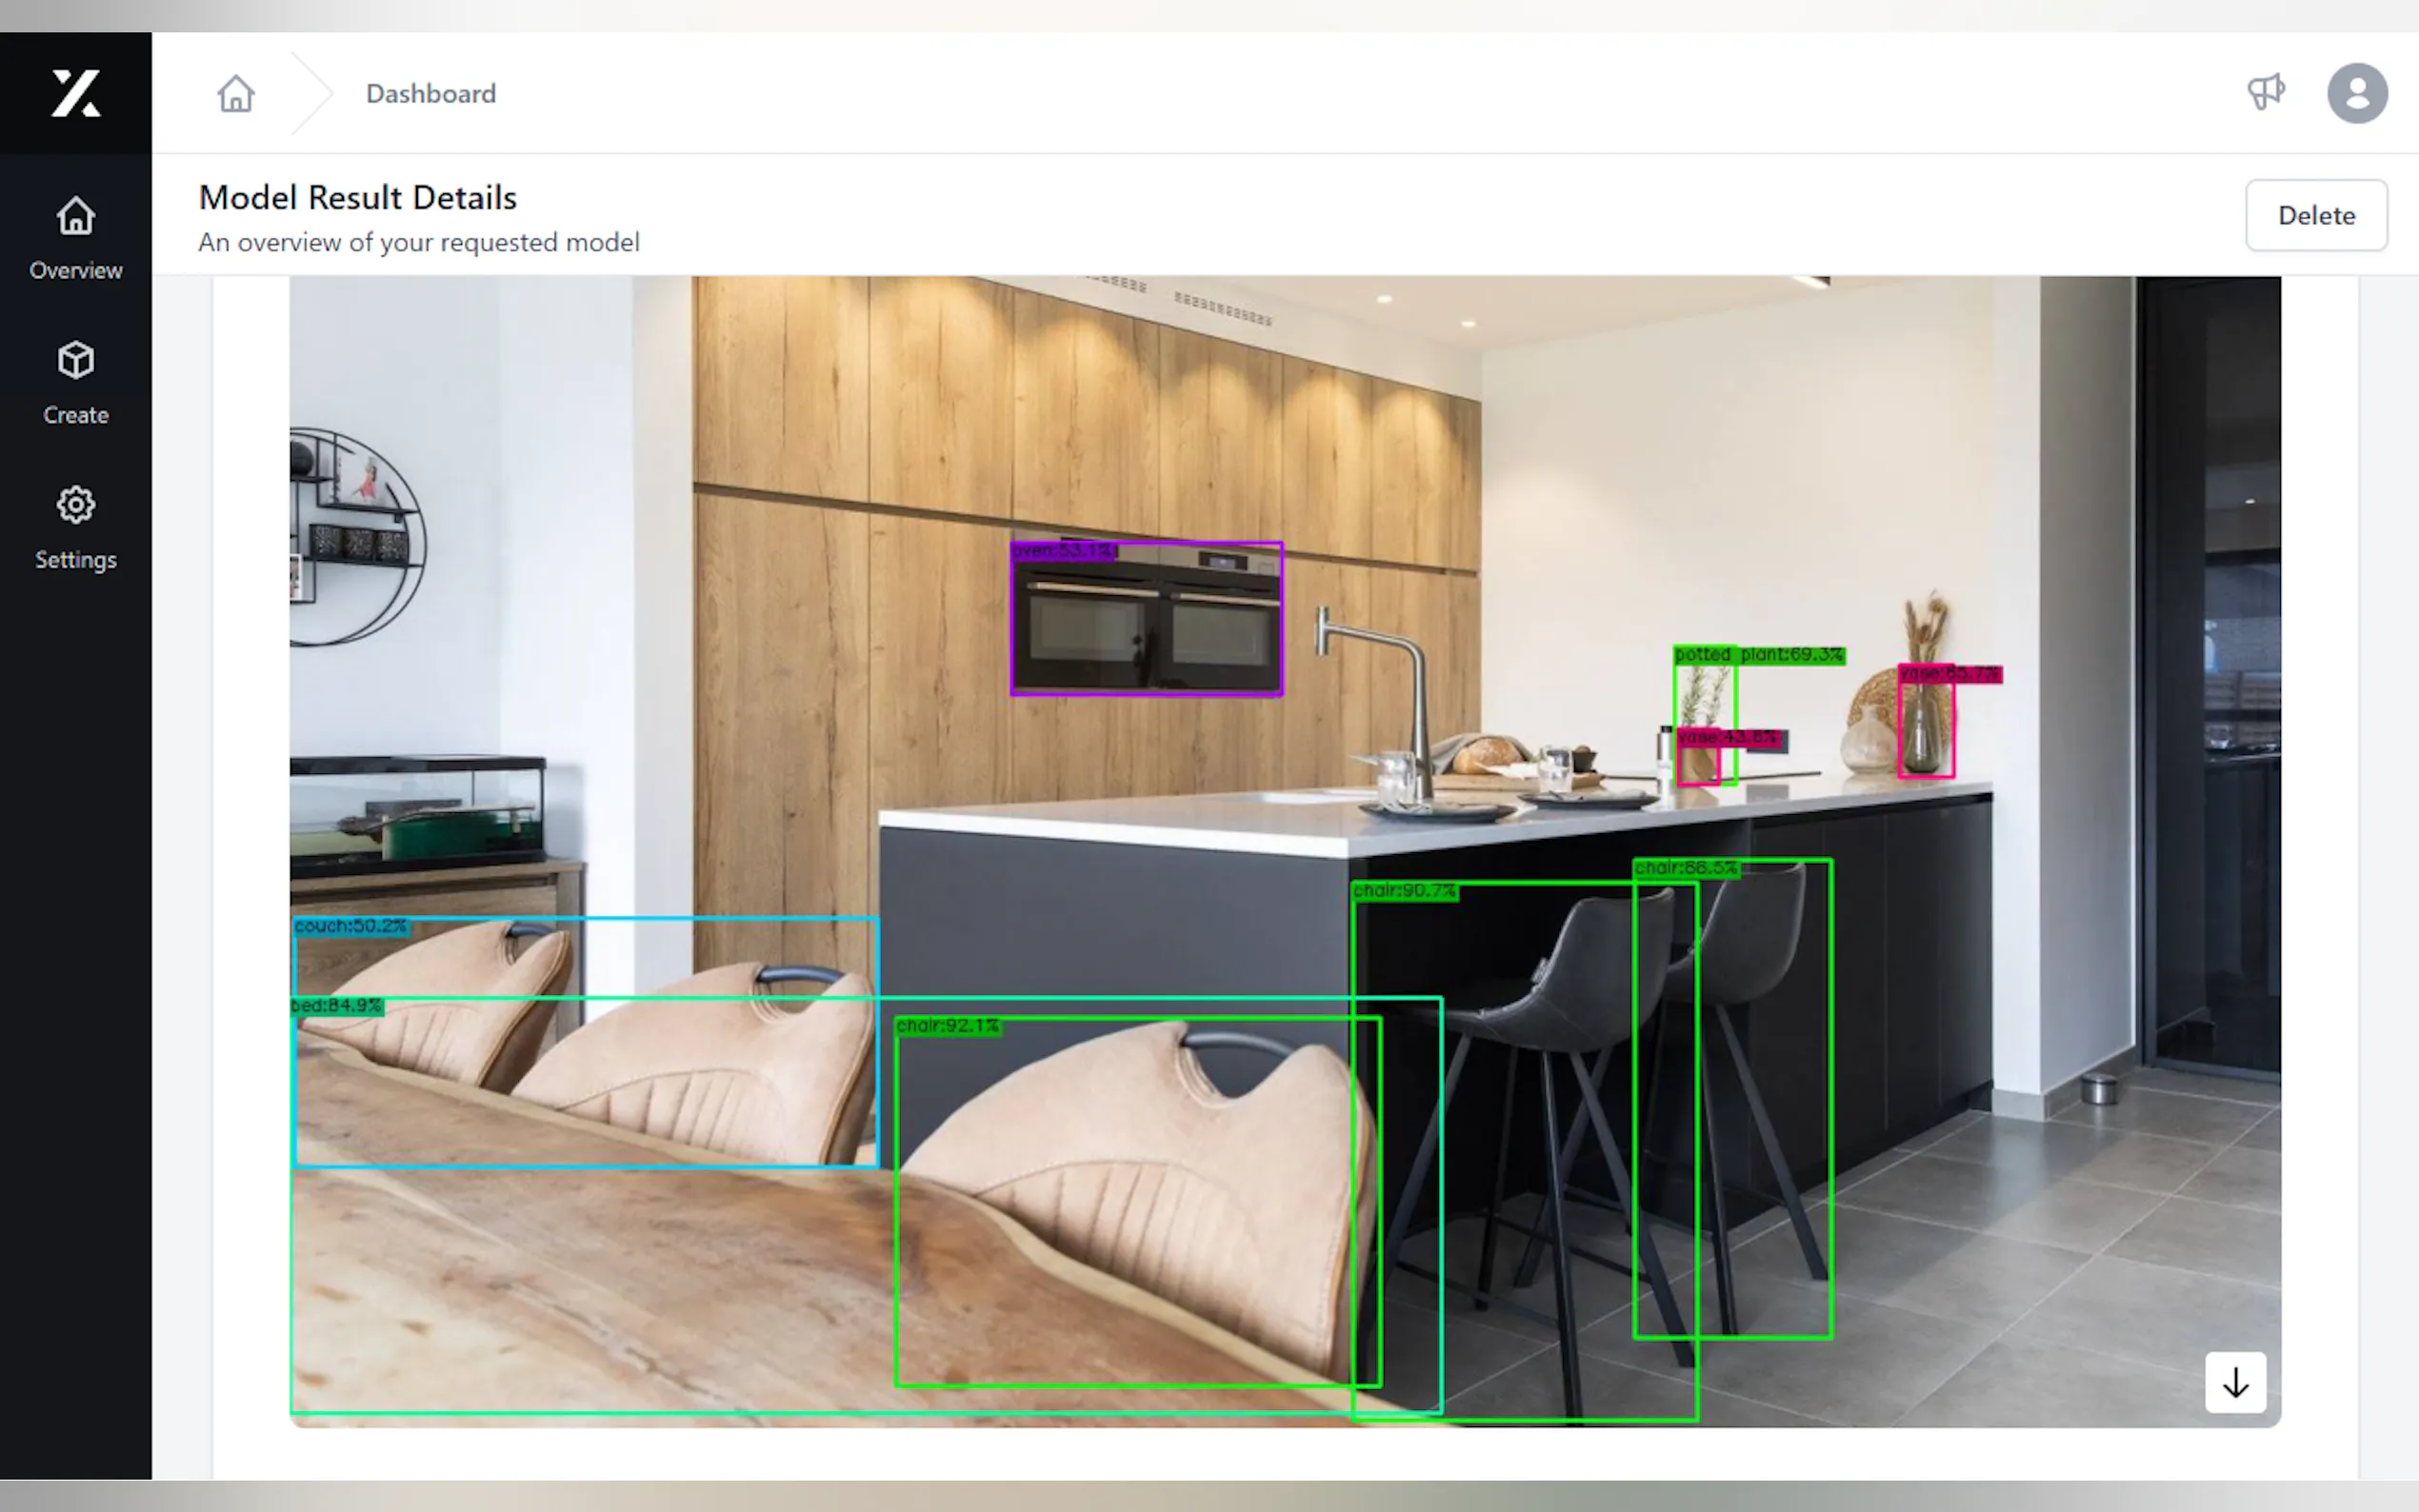Image resolution: width=2419 pixels, height=1512 pixels.
Task: Click the download arrow on the image
Action: [2235, 1382]
